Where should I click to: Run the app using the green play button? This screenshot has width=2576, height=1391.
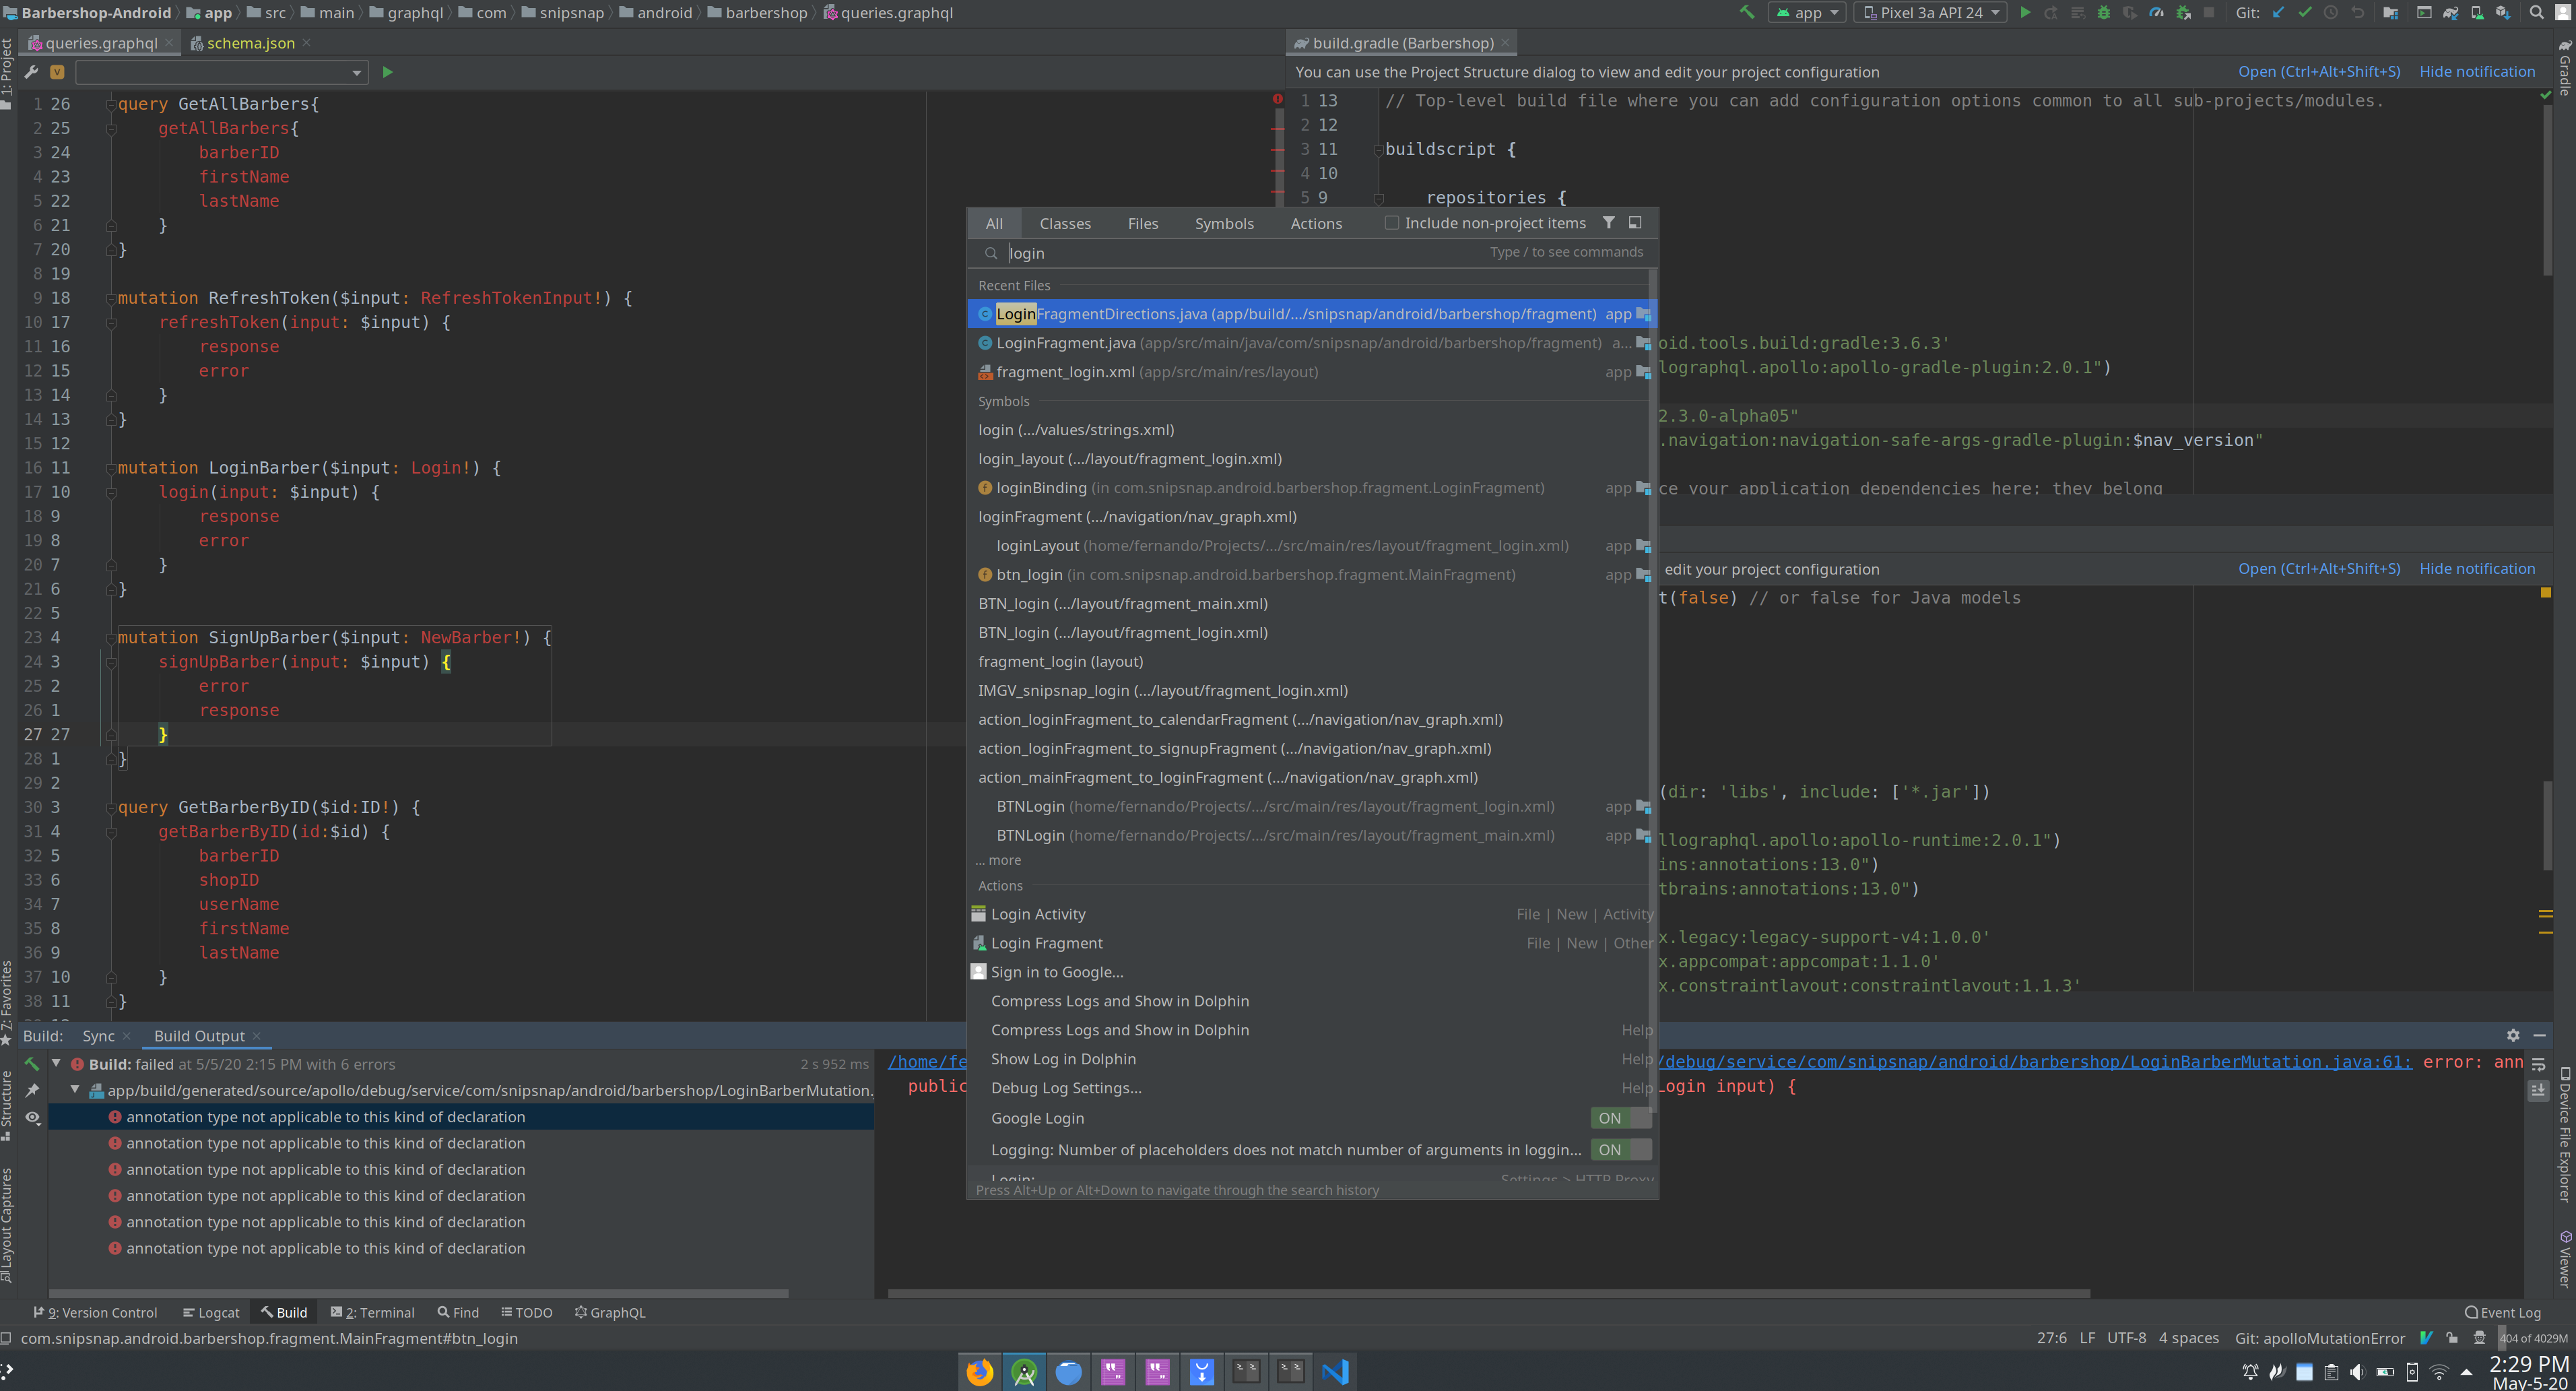point(2026,13)
